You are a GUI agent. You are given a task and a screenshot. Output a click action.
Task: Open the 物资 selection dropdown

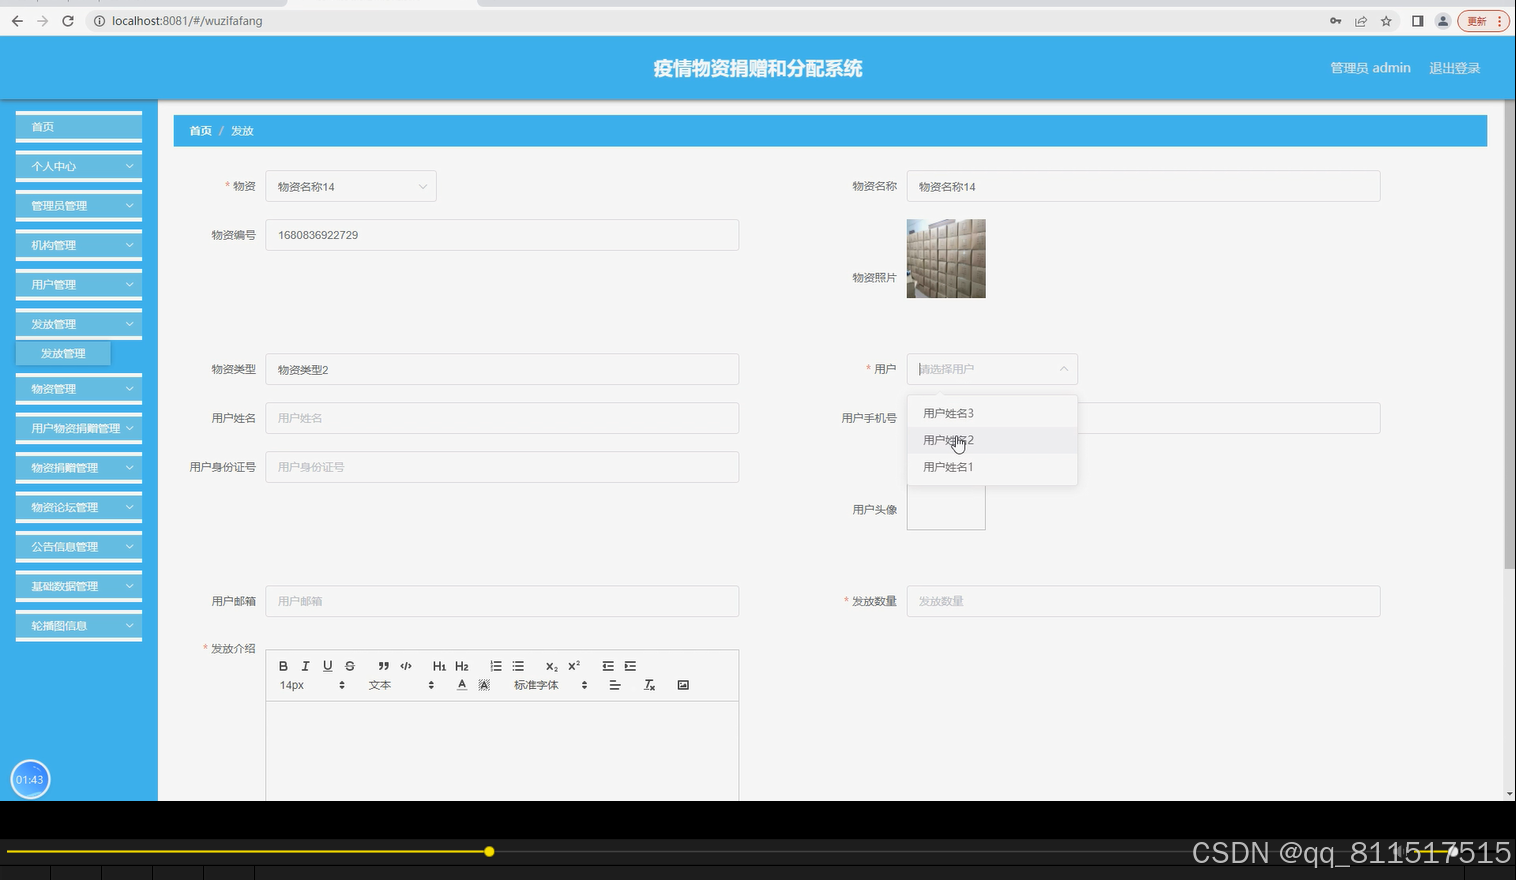click(x=351, y=186)
